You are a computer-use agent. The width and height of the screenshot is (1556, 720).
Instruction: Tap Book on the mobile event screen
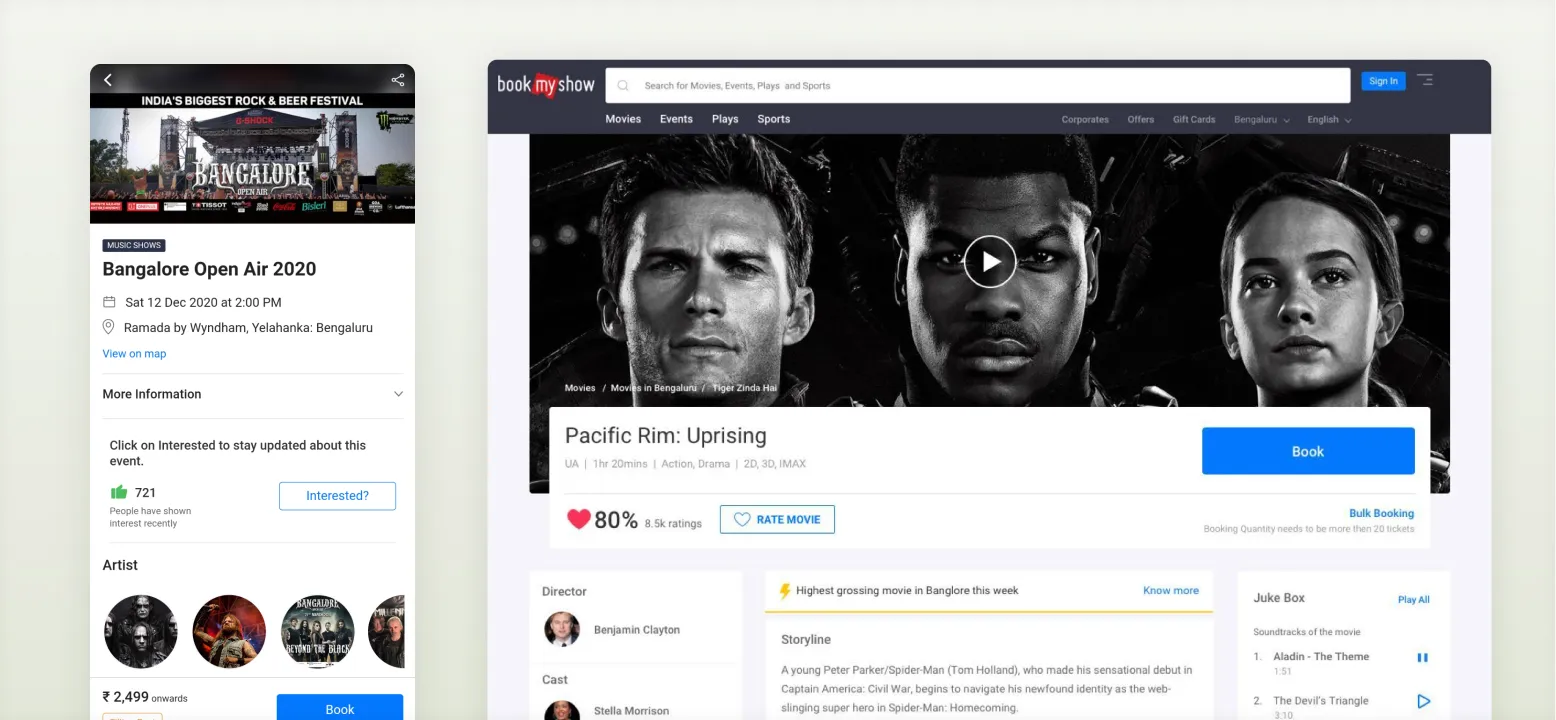340,708
